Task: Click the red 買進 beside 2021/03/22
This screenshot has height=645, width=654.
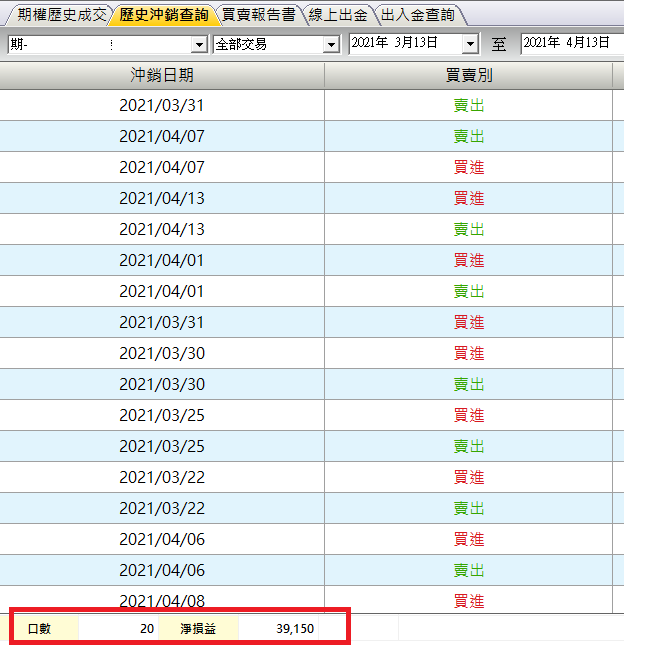Action: click(x=469, y=477)
